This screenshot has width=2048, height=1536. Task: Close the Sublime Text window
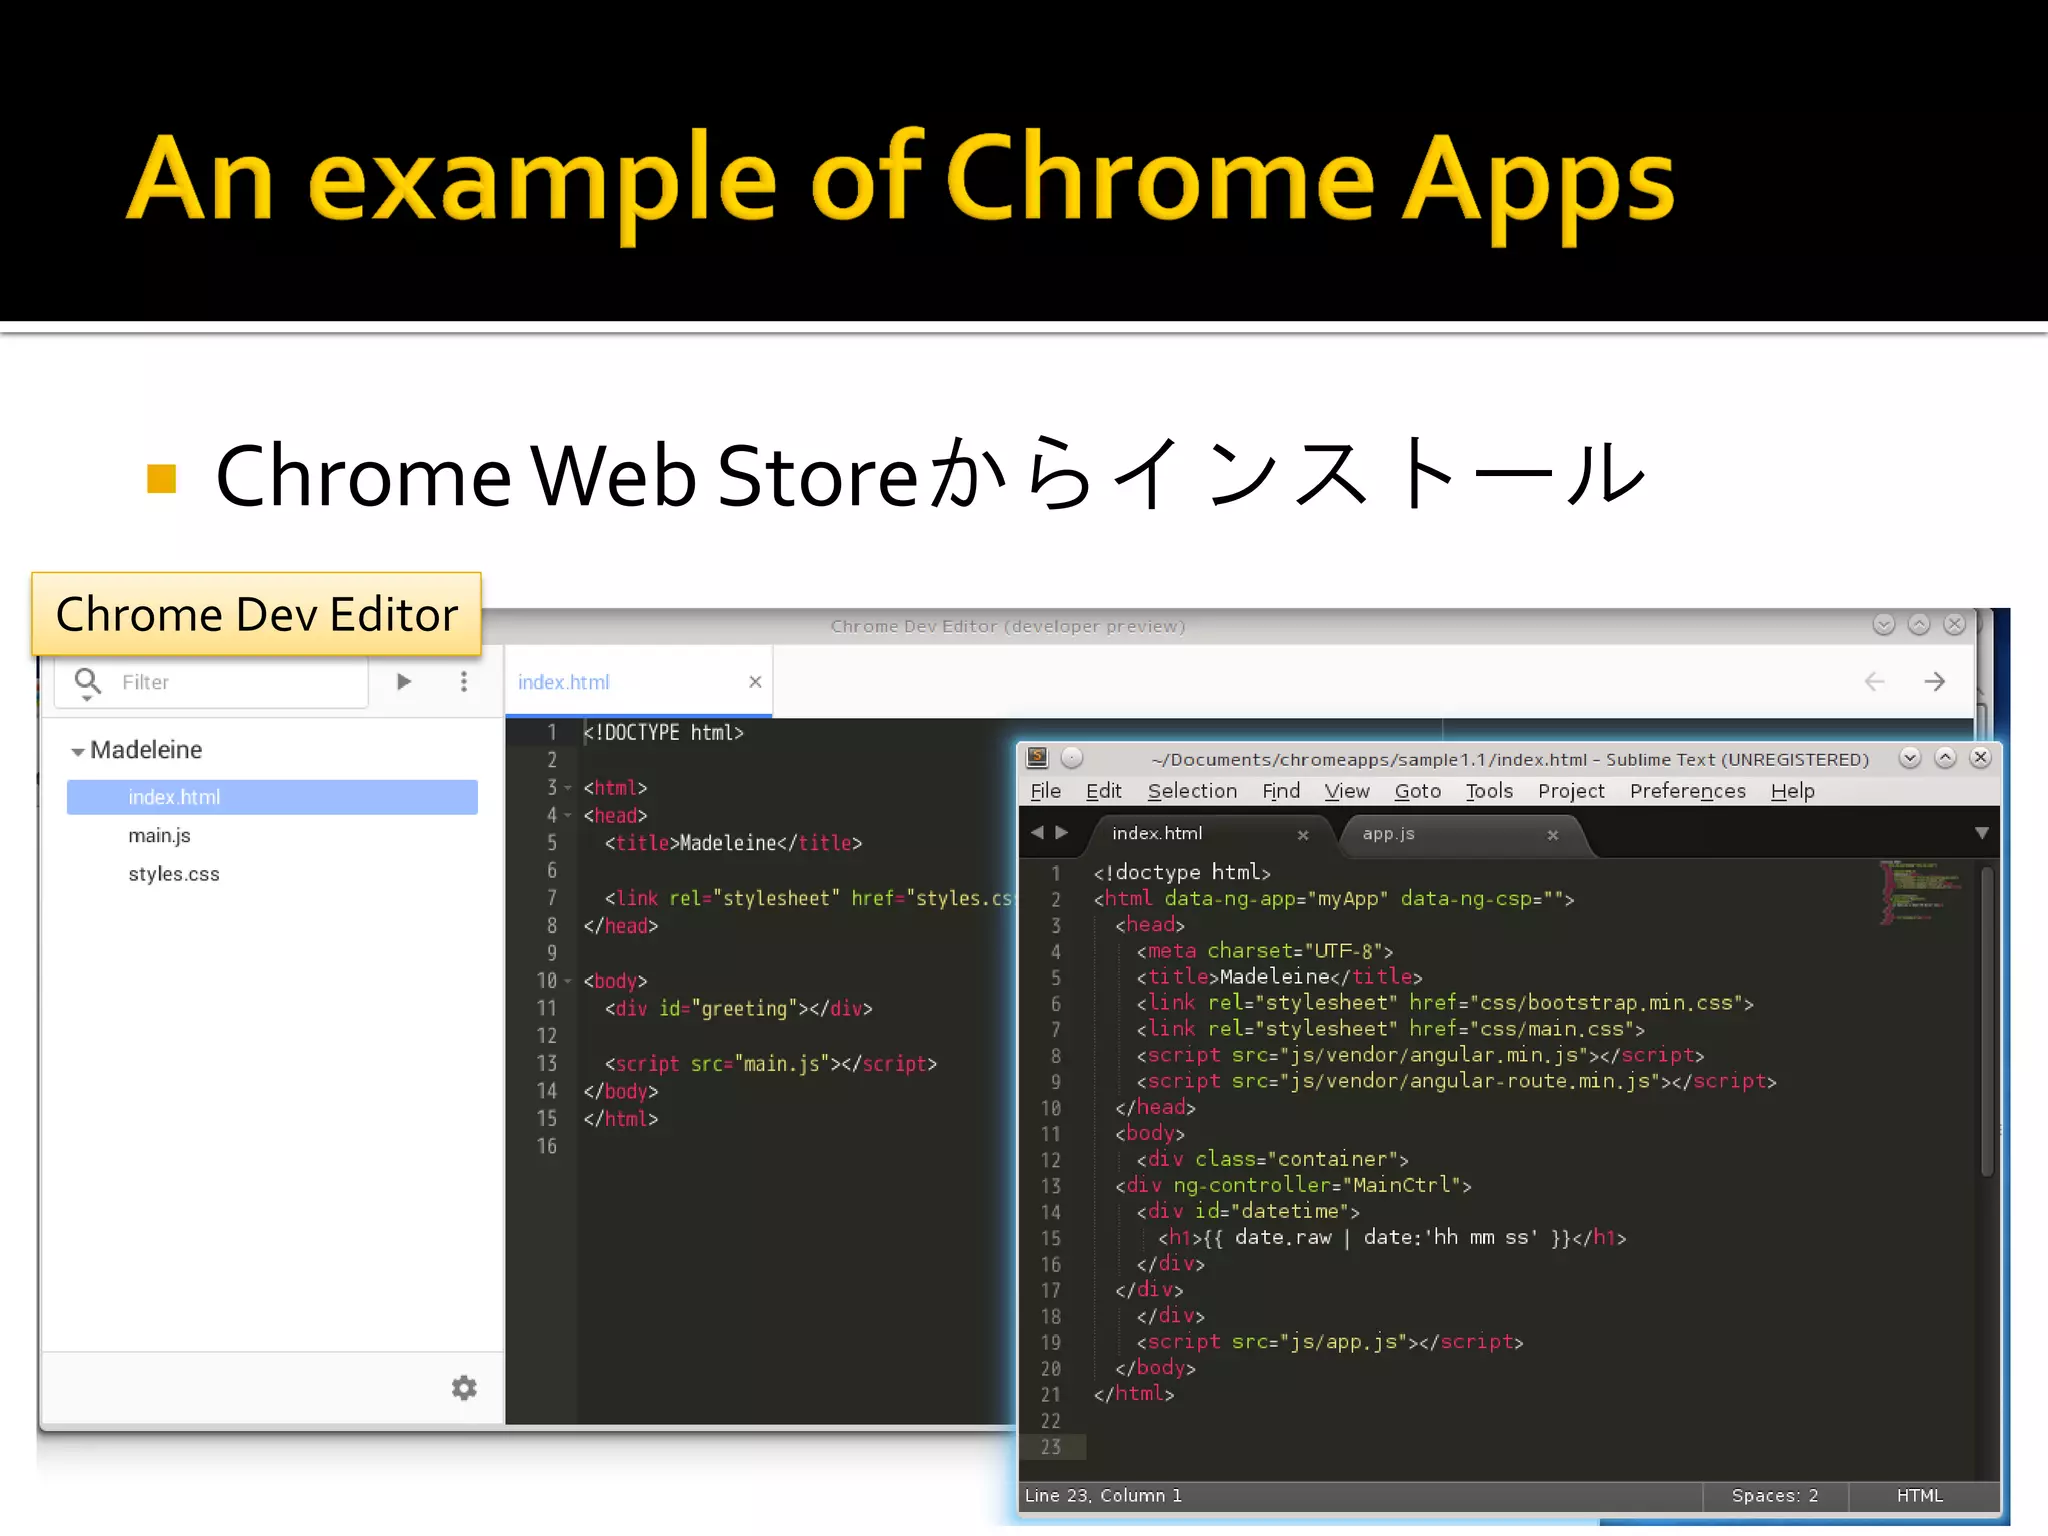click(x=1980, y=757)
